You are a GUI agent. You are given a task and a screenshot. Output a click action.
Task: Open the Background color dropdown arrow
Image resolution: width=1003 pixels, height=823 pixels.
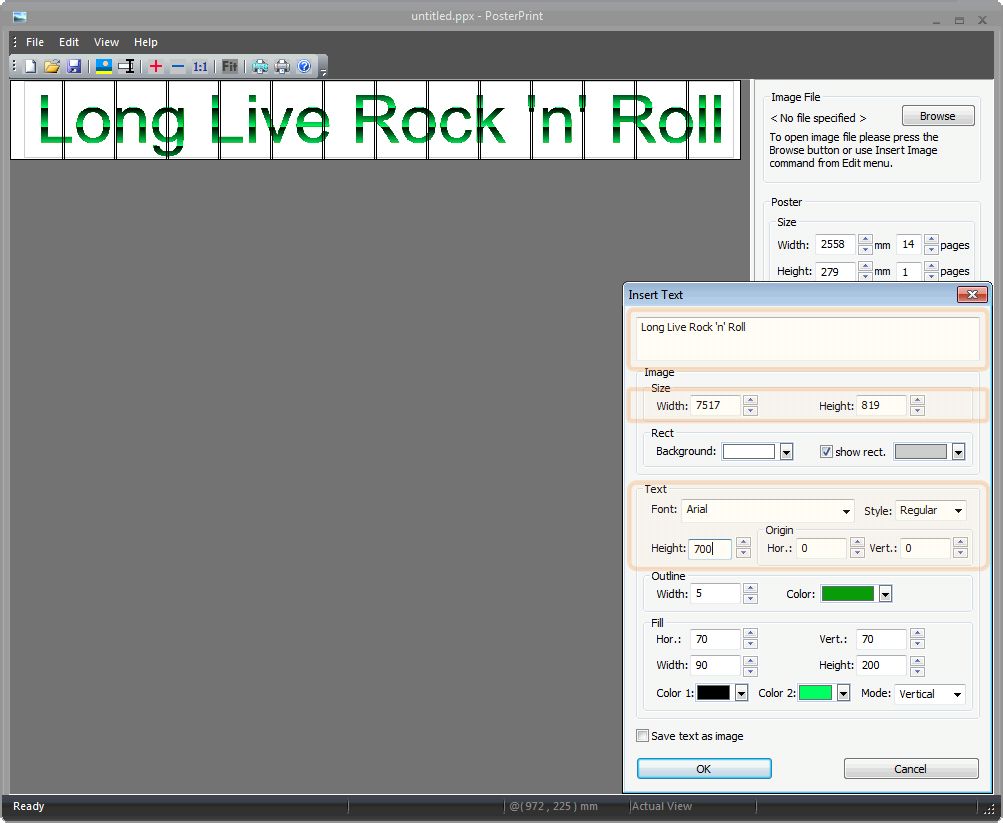click(786, 452)
